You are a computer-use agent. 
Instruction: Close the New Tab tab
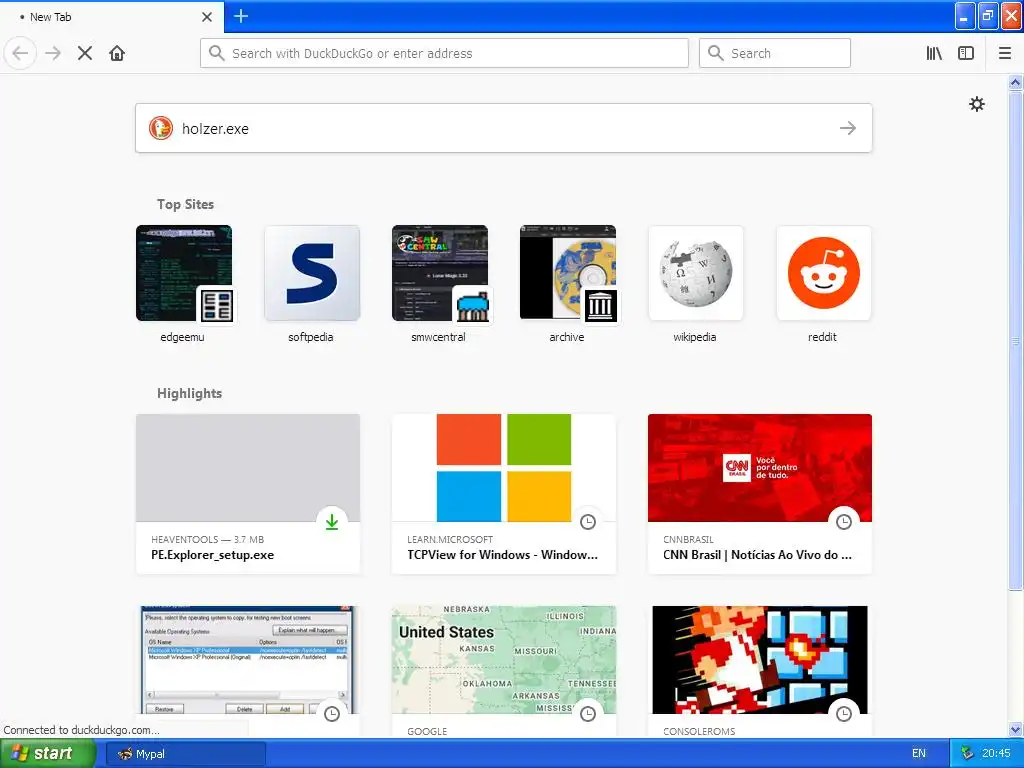(x=207, y=17)
